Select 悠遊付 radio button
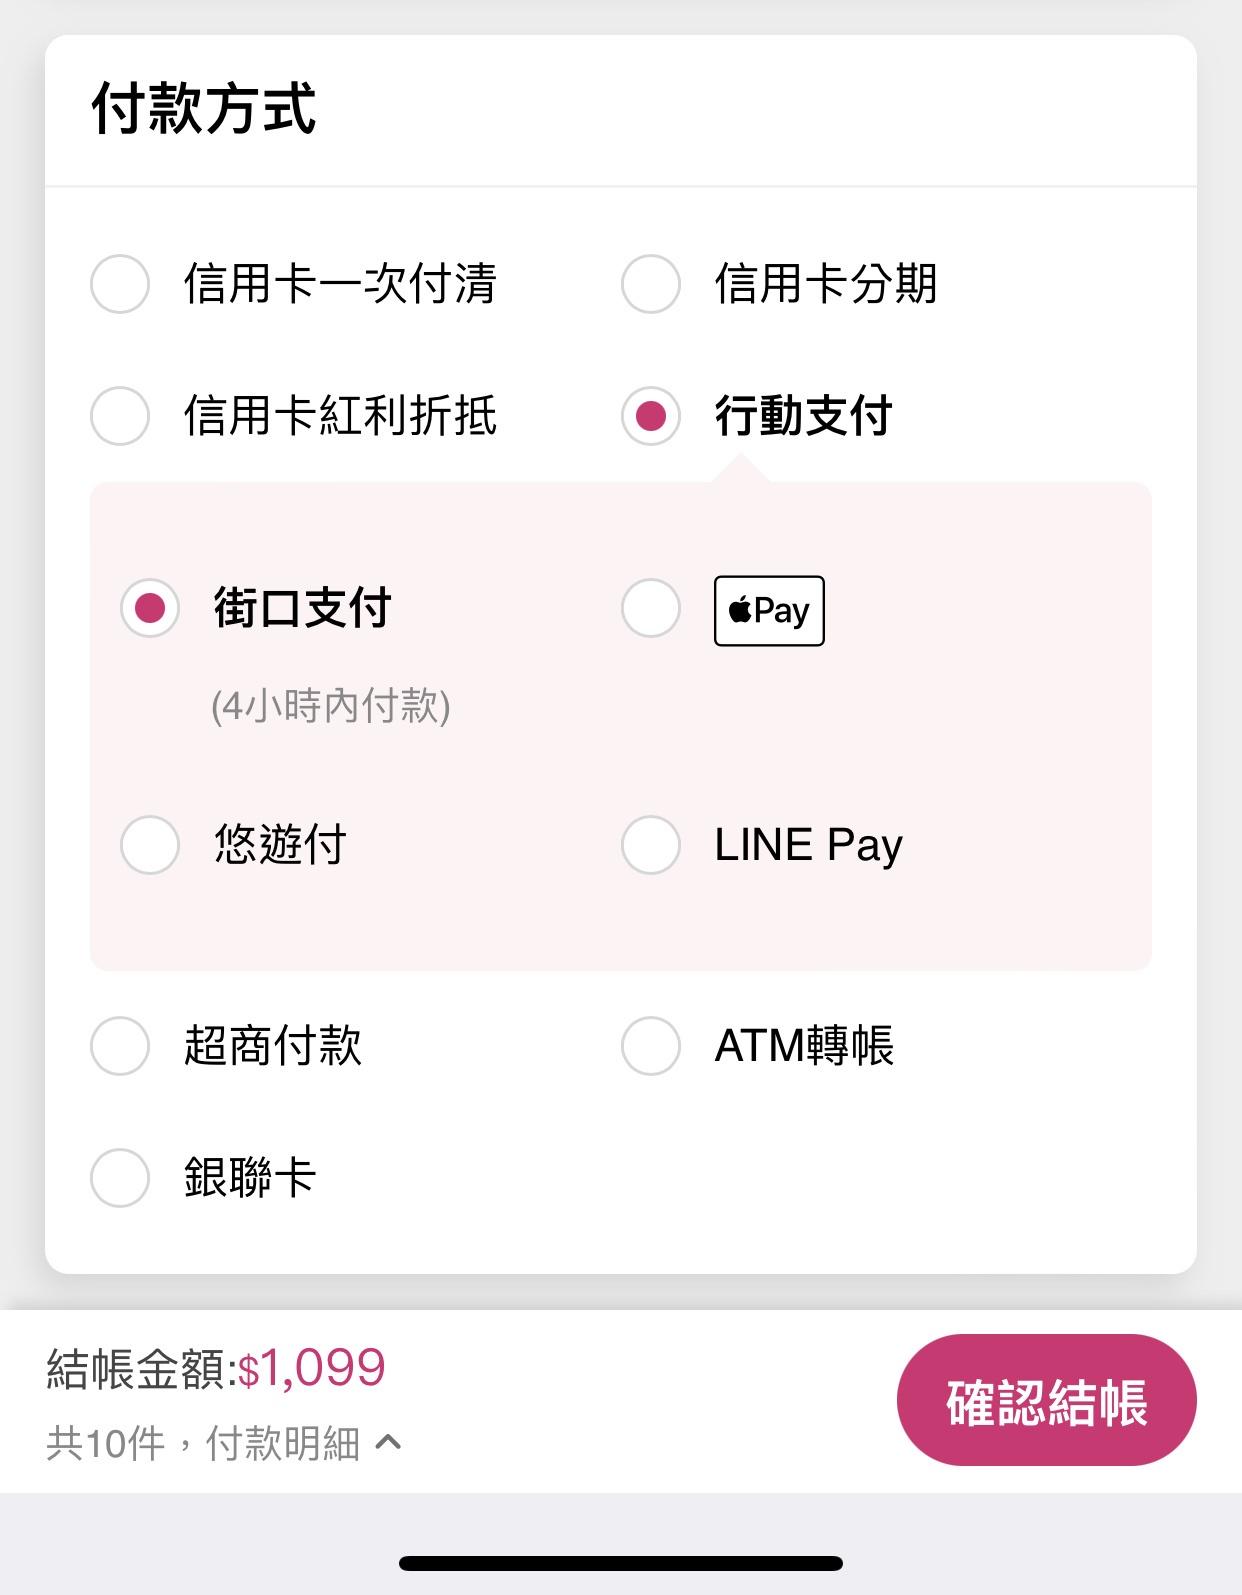The width and height of the screenshot is (1242, 1595). click(150, 845)
